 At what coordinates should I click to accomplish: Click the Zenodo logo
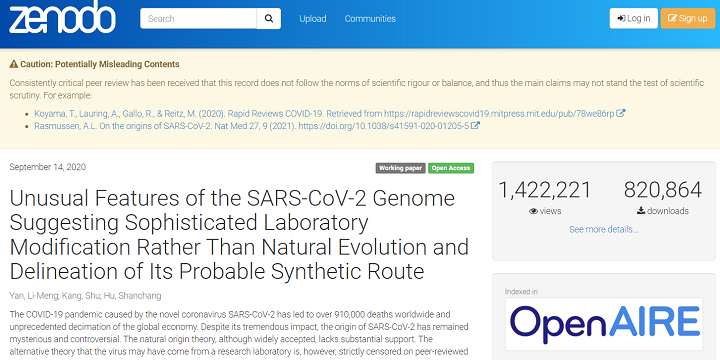click(x=62, y=17)
